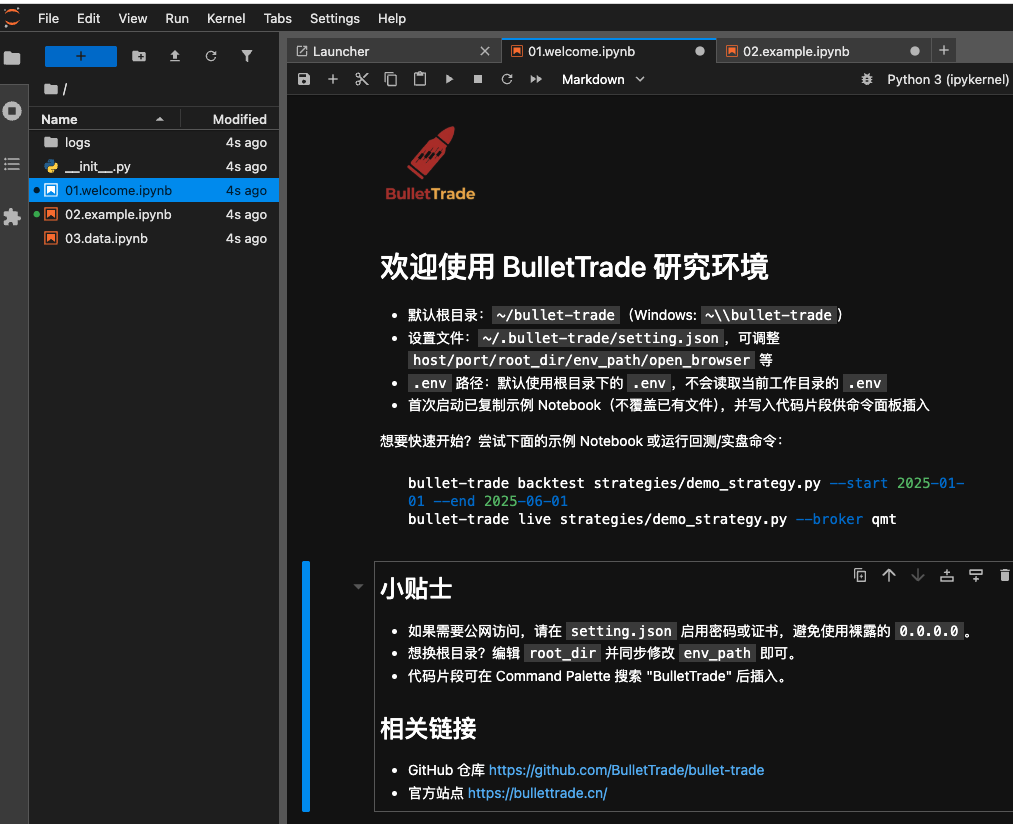Click the BulletTrade logo image
1013x824 pixels.
point(430,164)
